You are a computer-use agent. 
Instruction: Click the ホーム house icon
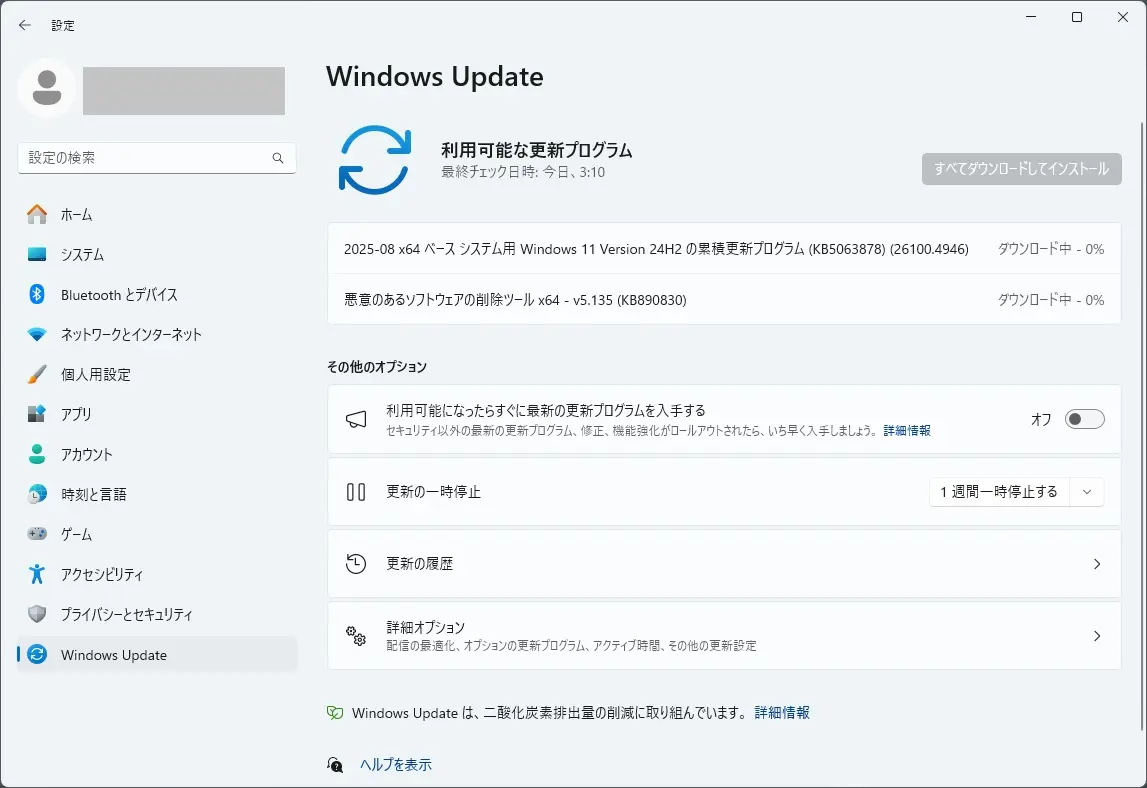pyautogui.click(x=37, y=214)
